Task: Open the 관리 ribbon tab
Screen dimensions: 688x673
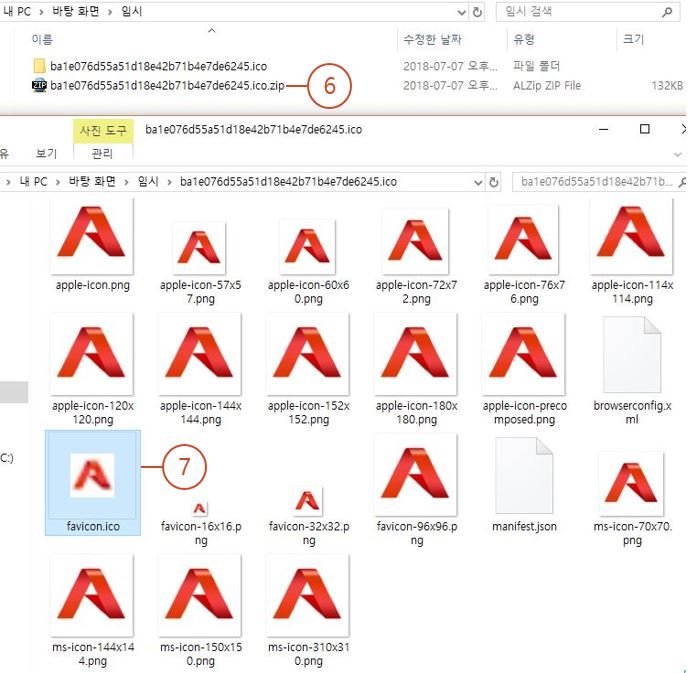Action: point(103,154)
